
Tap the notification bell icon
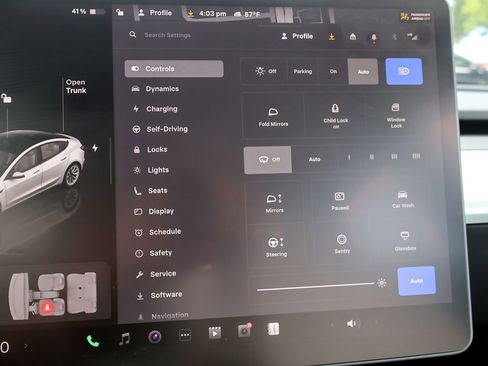click(x=374, y=38)
